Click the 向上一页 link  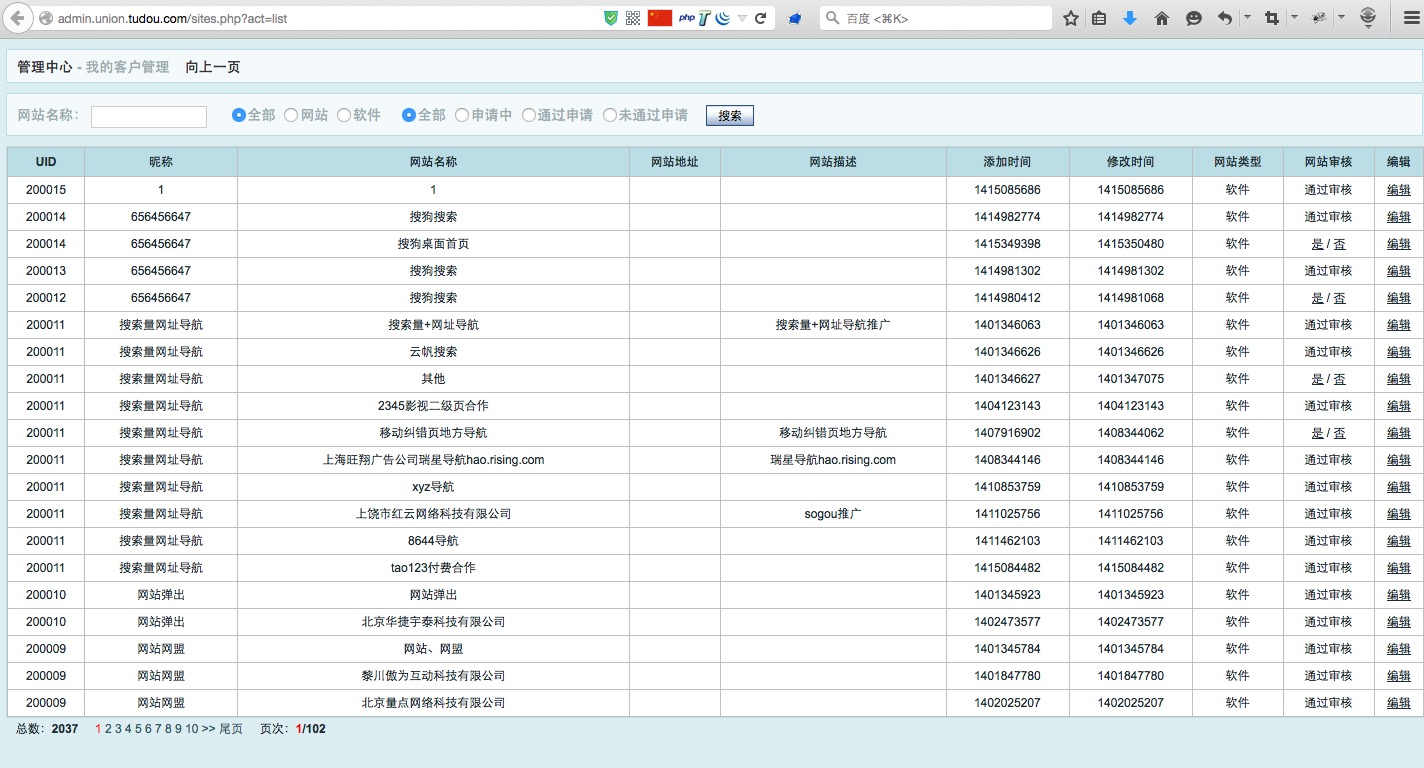(x=212, y=67)
